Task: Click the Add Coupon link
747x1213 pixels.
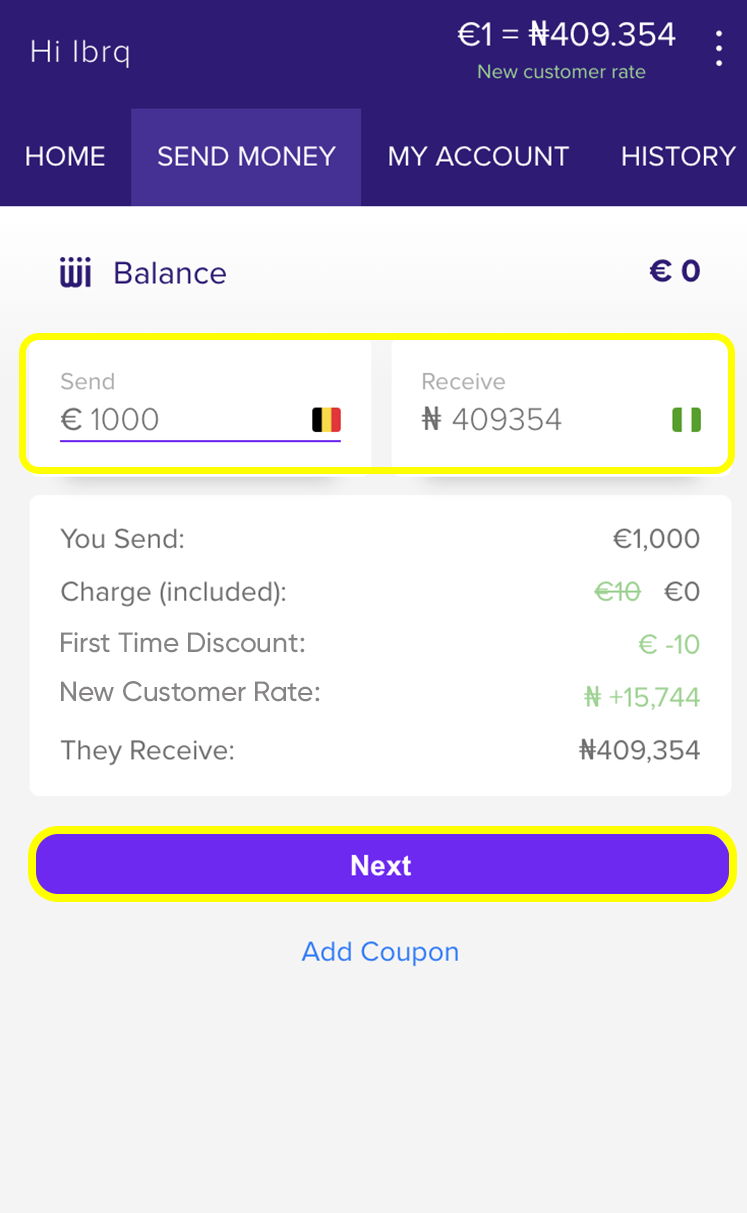Action: pyautogui.click(x=380, y=951)
